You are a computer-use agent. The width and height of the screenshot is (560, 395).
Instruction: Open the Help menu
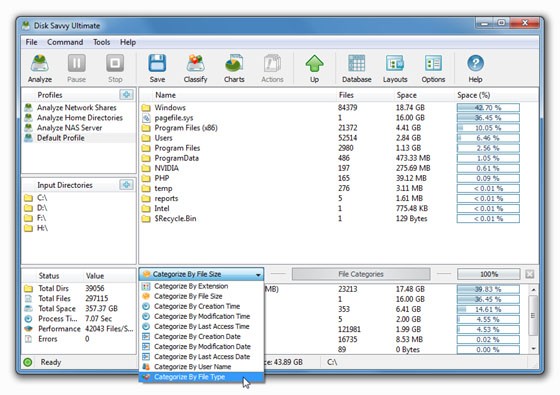128,42
